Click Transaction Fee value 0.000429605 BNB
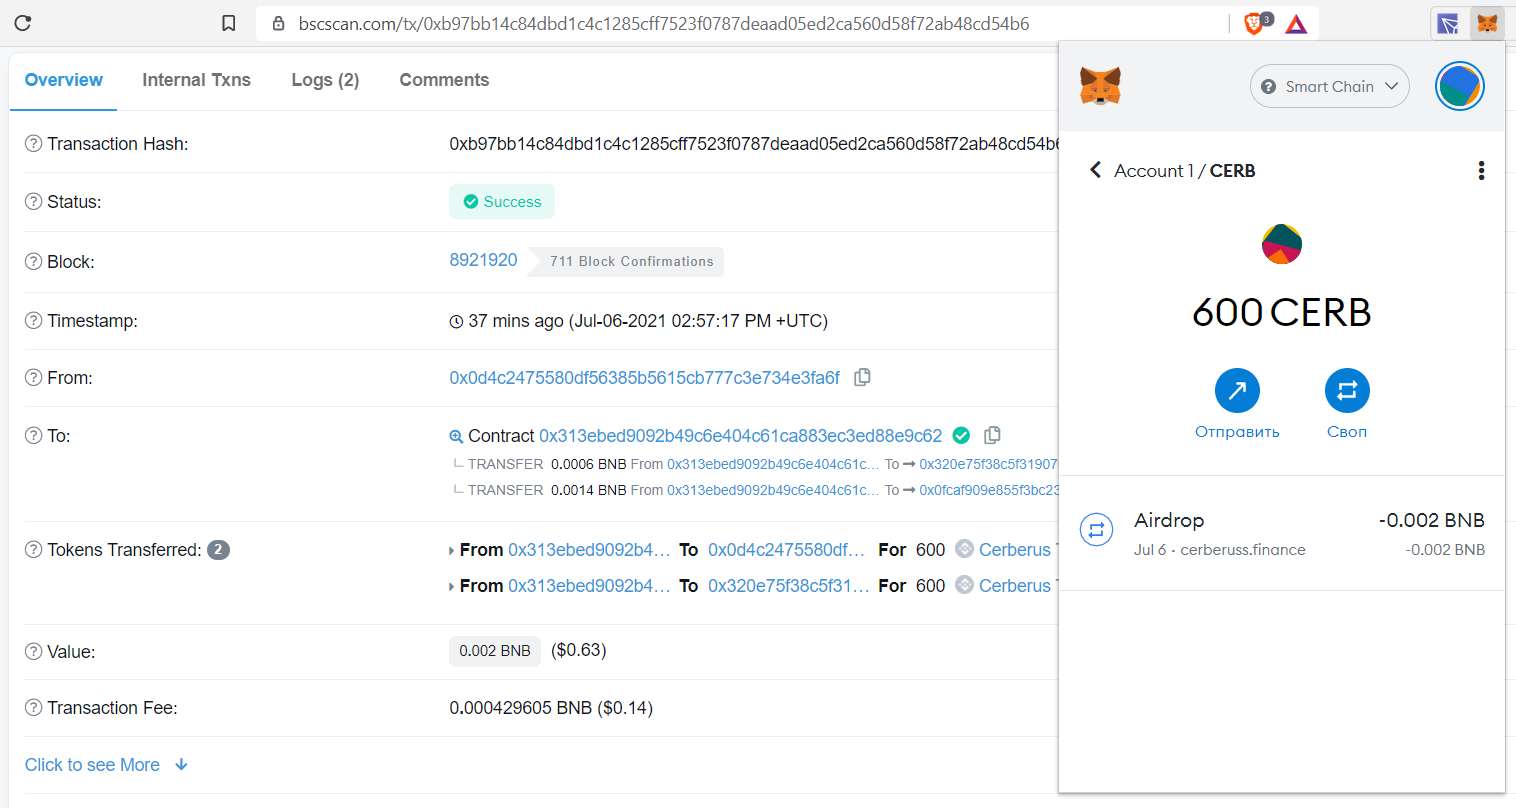This screenshot has height=808, width=1516. coord(551,708)
